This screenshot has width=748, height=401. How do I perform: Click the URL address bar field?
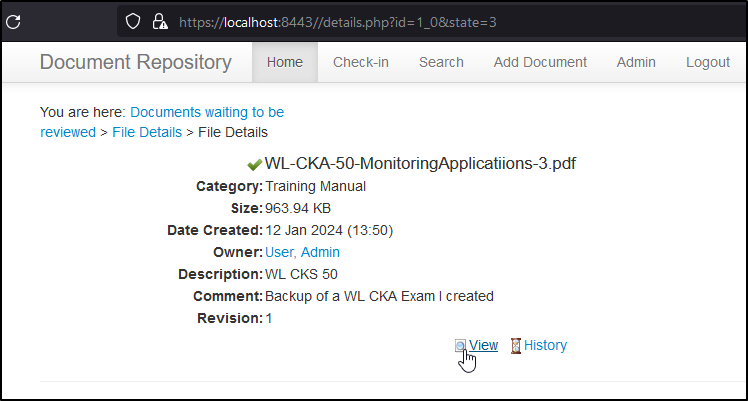tap(429, 22)
